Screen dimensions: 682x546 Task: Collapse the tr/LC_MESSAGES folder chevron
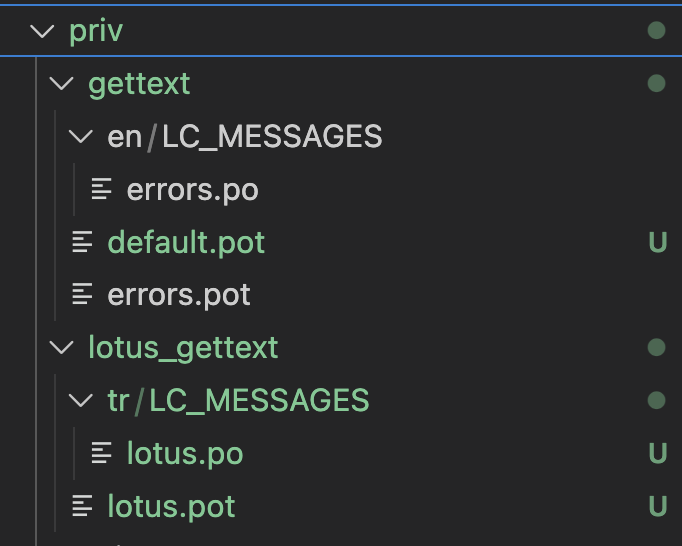[x=81, y=401]
